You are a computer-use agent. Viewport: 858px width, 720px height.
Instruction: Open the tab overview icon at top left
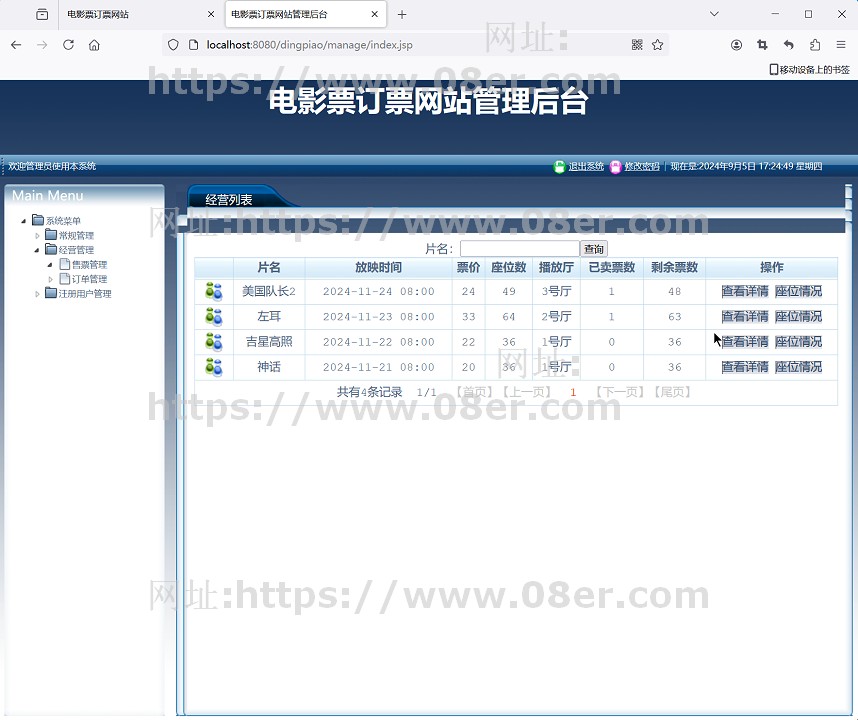click(x=42, y=14)
